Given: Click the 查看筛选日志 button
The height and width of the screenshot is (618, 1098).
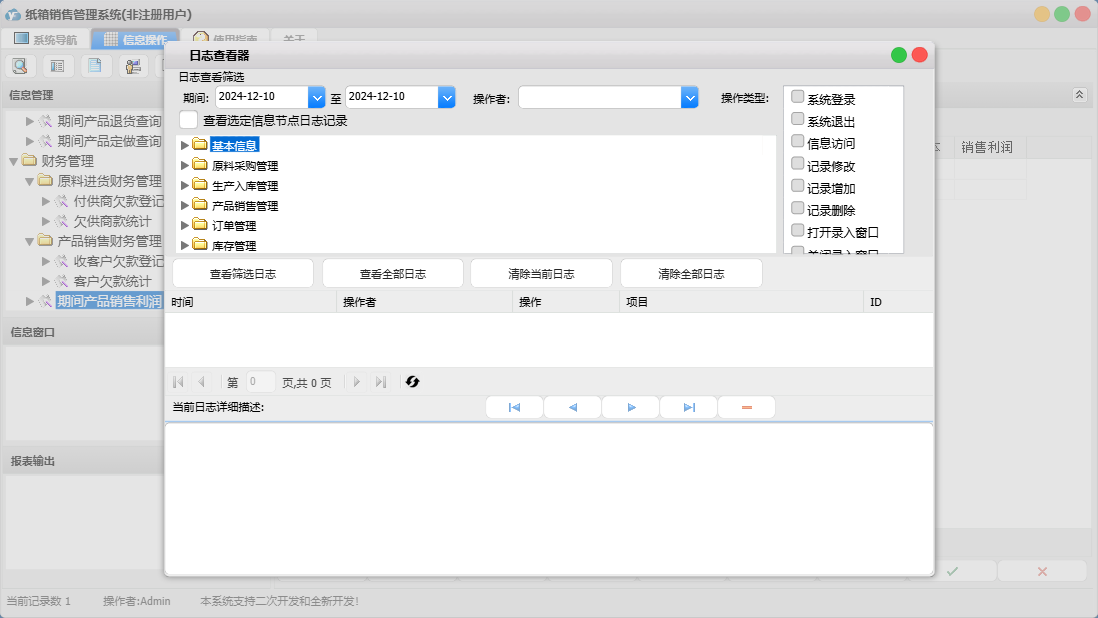Looking at the screenshot, I should (243, 274).
